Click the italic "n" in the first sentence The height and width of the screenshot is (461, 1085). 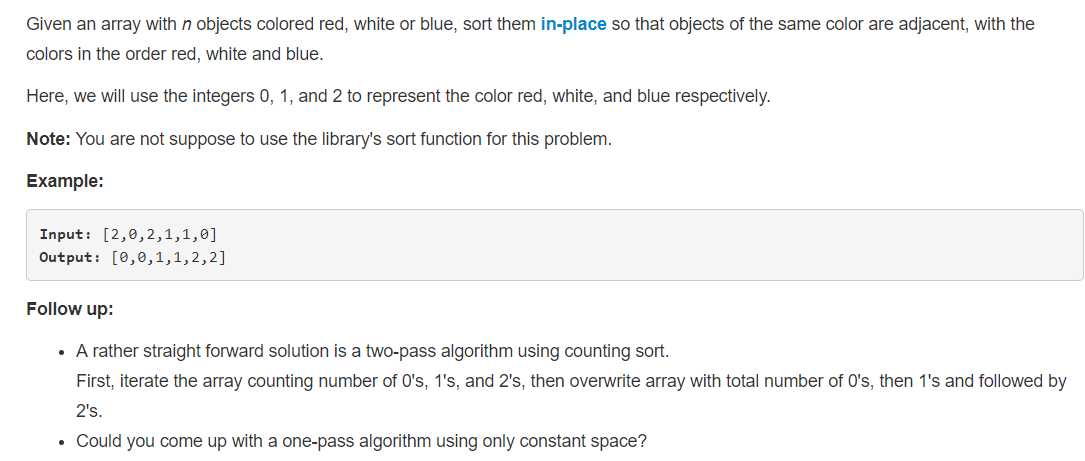click(x=186, y=26)
